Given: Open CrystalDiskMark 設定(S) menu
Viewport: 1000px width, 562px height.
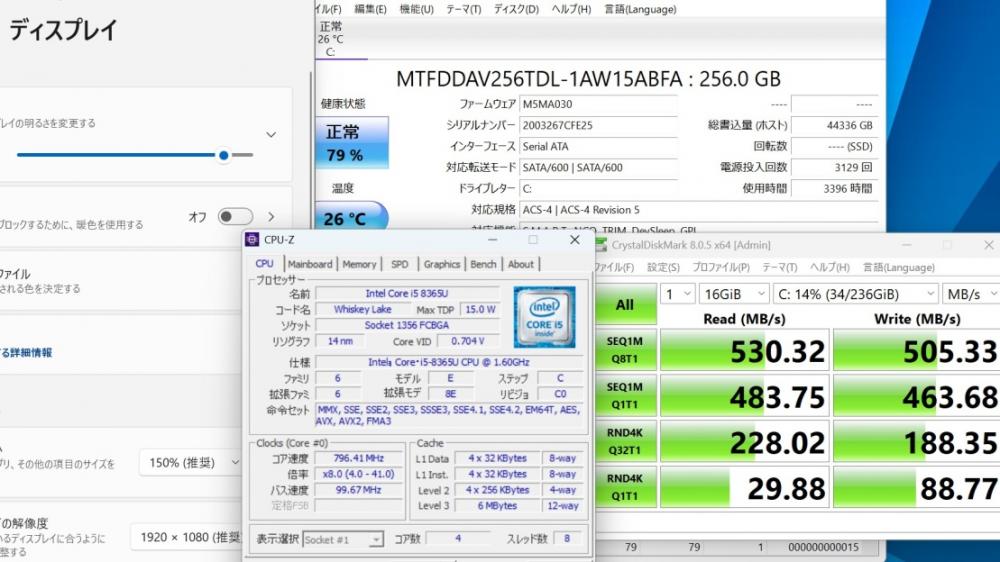Looking at the screenshot, I should 663,267.
